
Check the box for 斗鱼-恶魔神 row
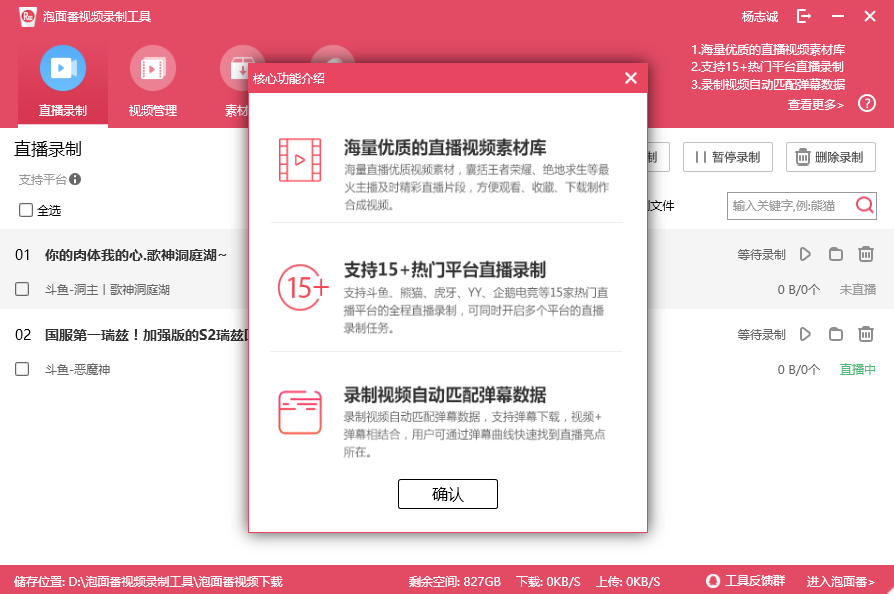tap(22, 369)
